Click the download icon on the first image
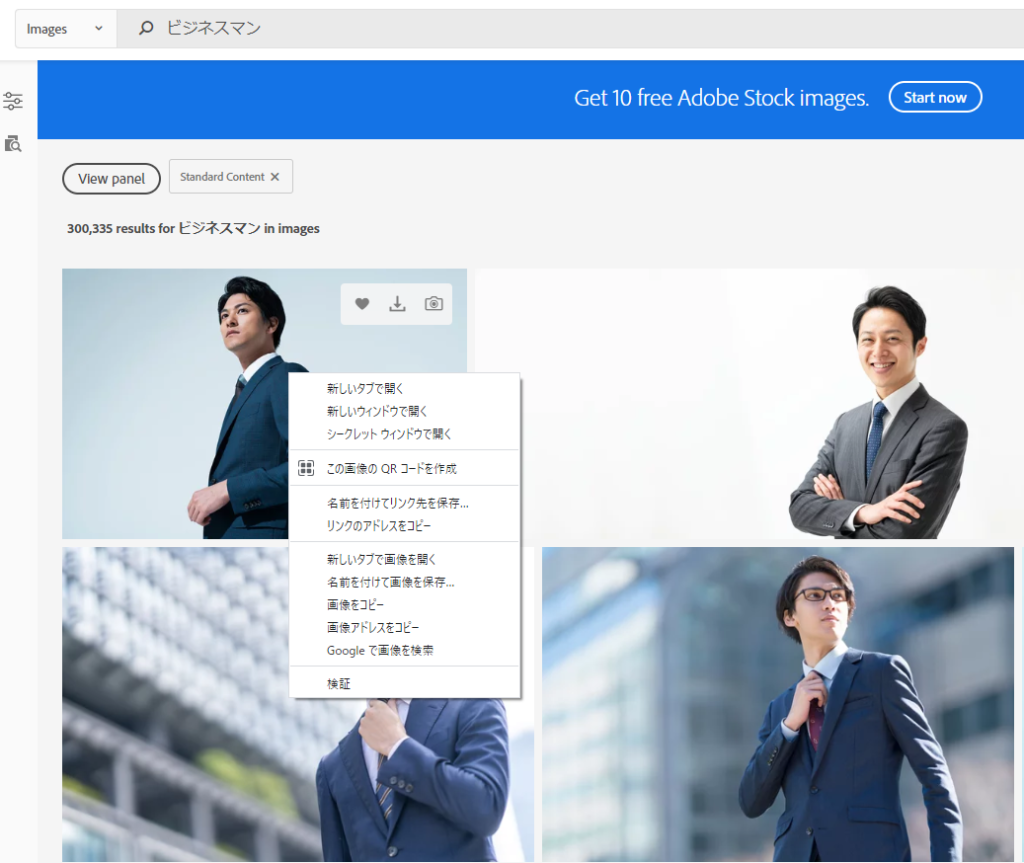 (x=397, y=304)
